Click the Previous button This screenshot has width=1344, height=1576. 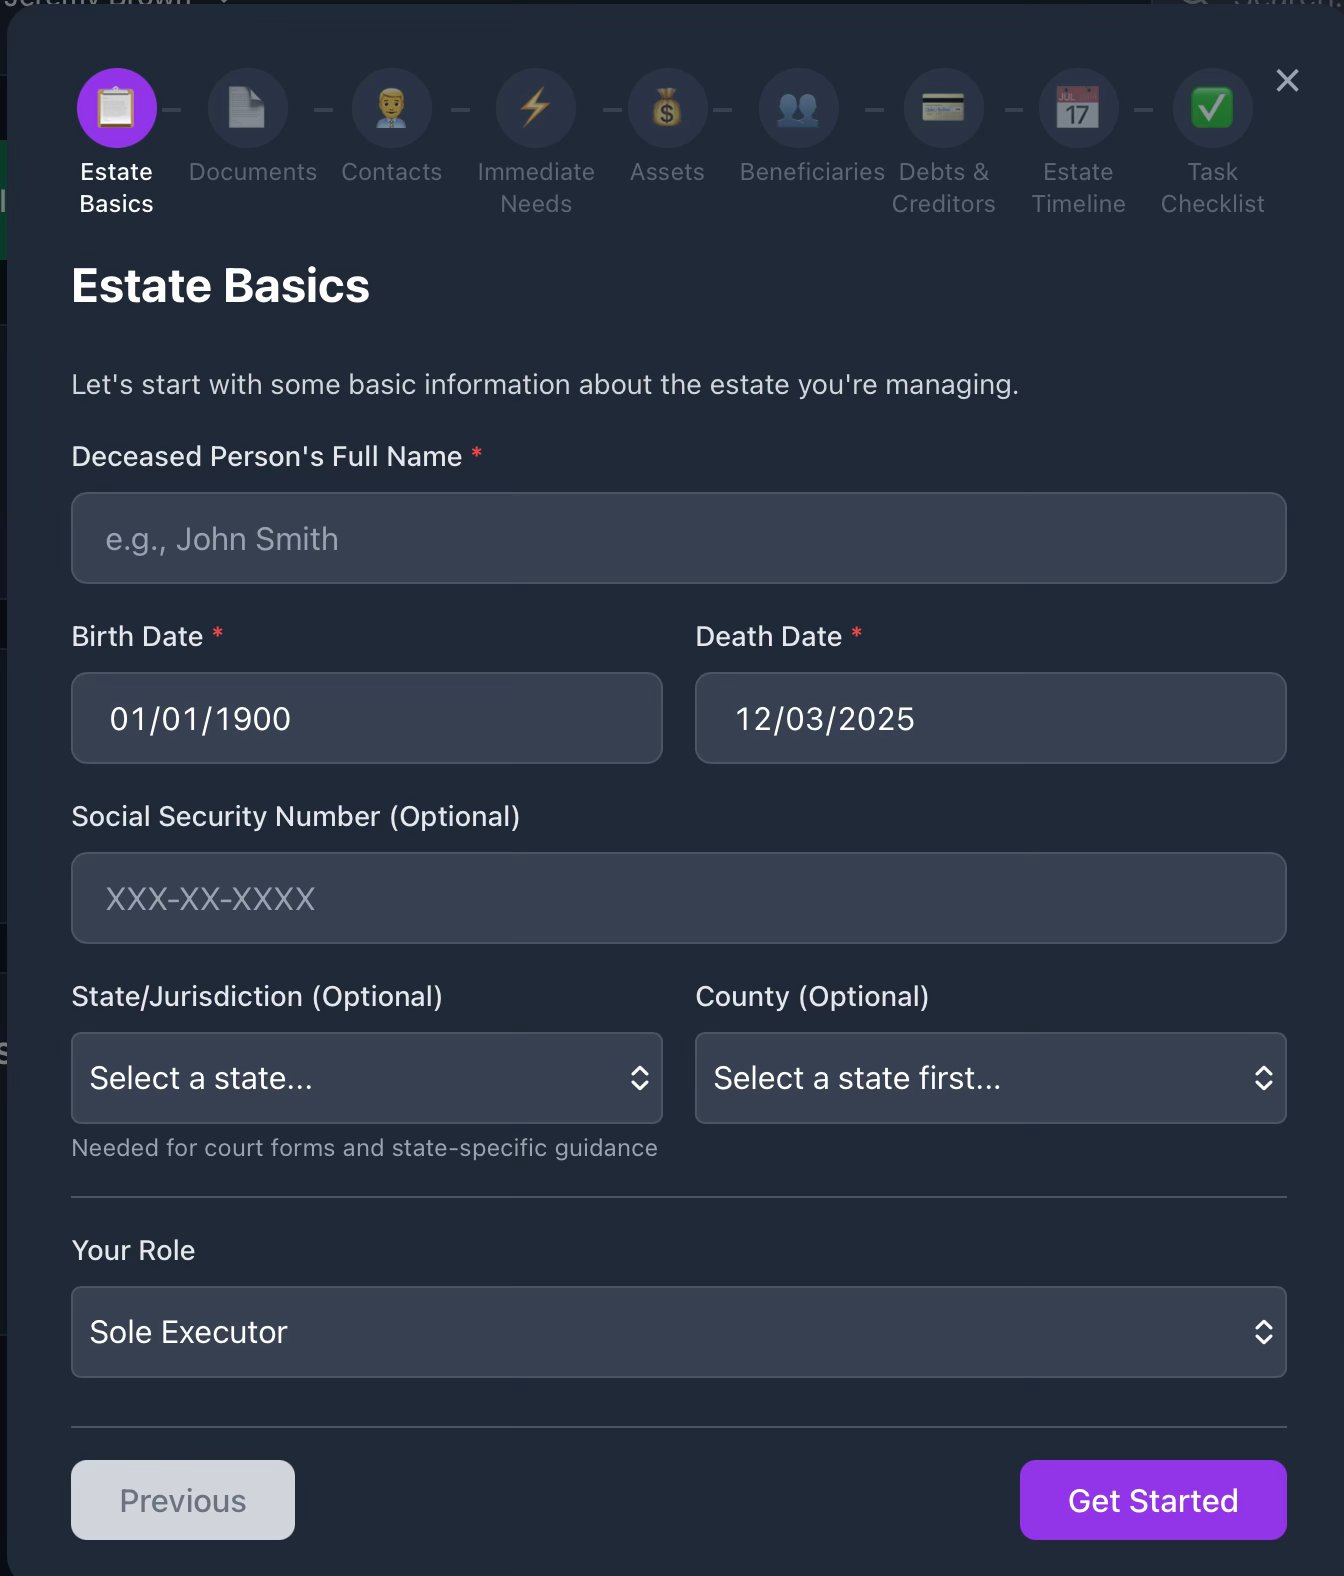coord(183,1500)
